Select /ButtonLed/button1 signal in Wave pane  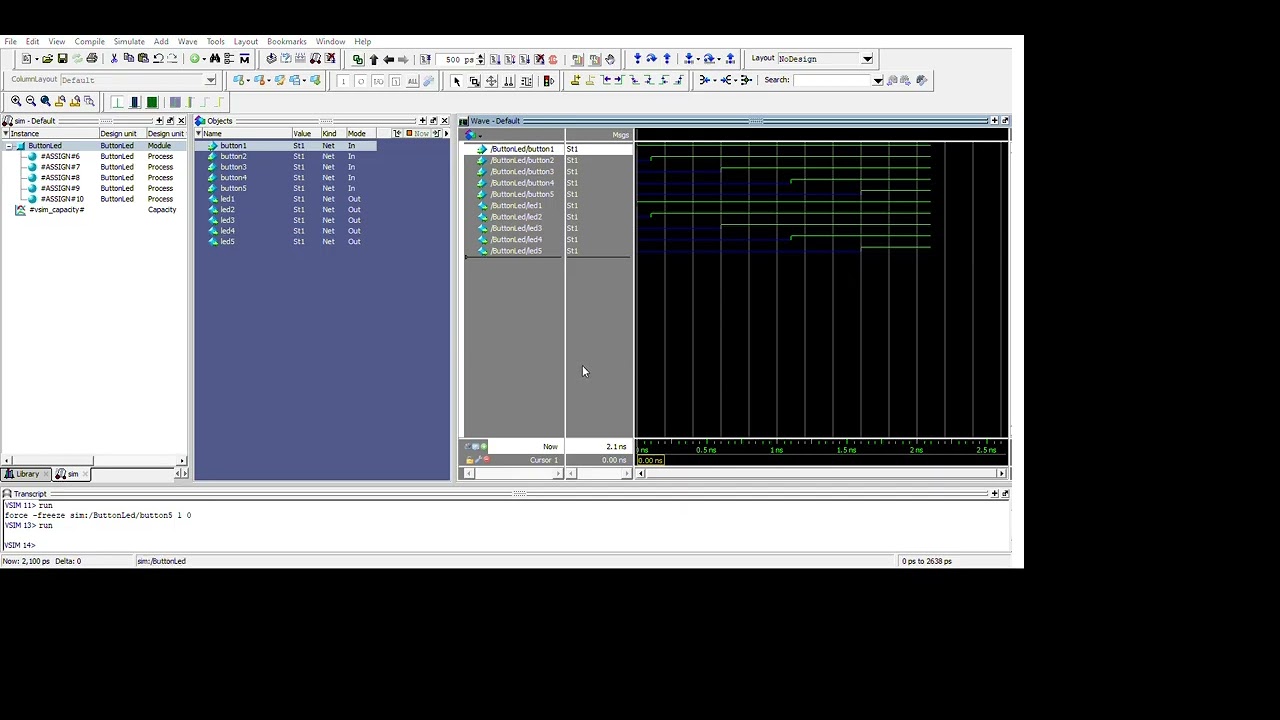(x=522, y=149)
